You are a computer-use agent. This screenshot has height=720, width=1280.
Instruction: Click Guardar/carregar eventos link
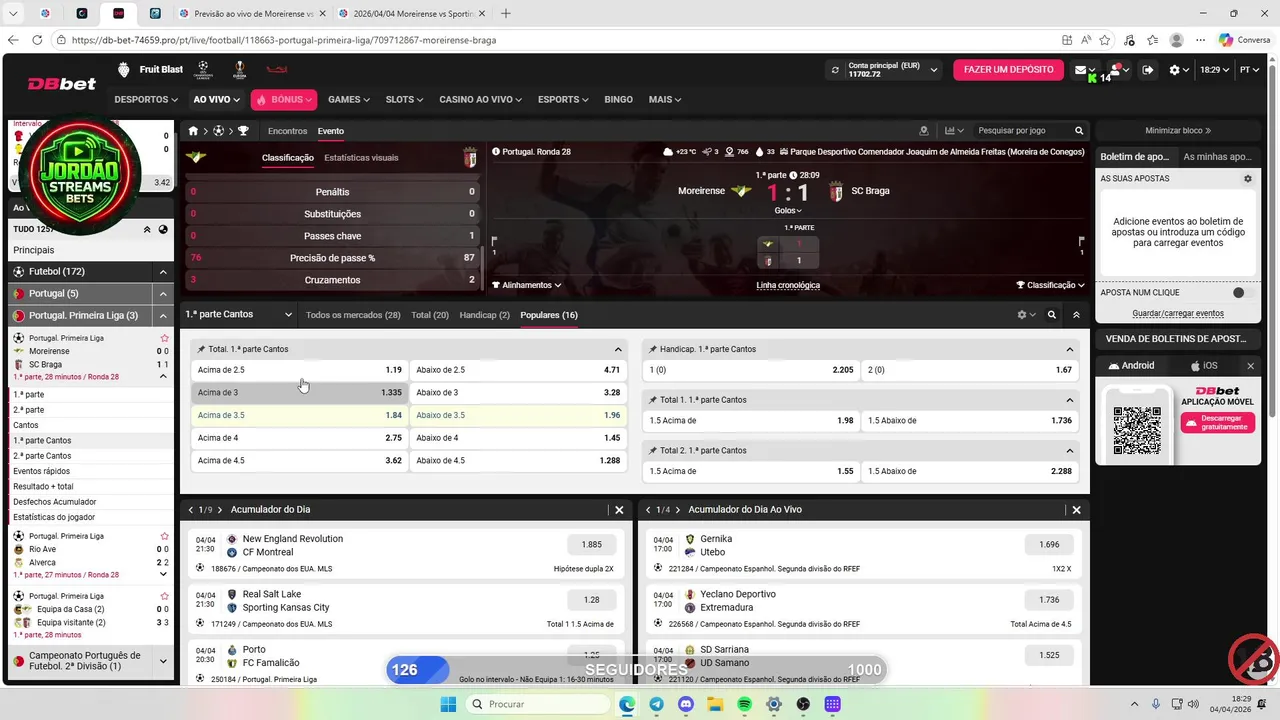1178,313
